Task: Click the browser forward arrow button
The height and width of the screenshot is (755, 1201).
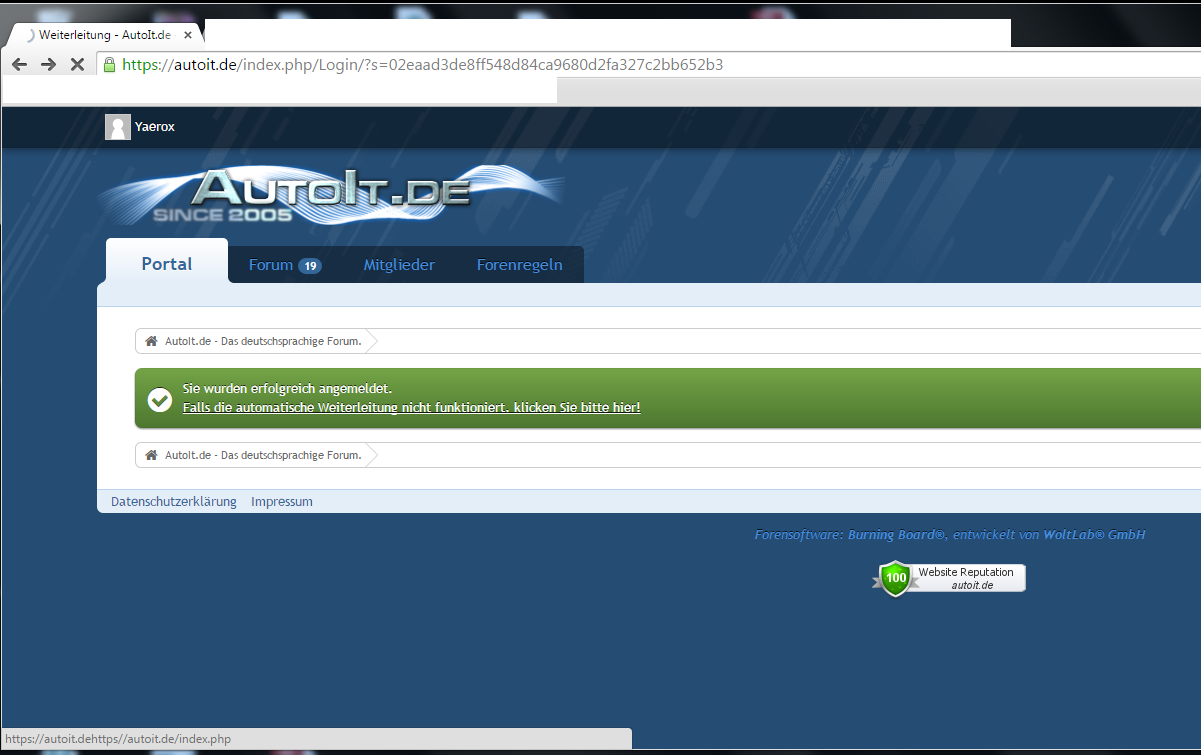Action: (x=48, y=65)
